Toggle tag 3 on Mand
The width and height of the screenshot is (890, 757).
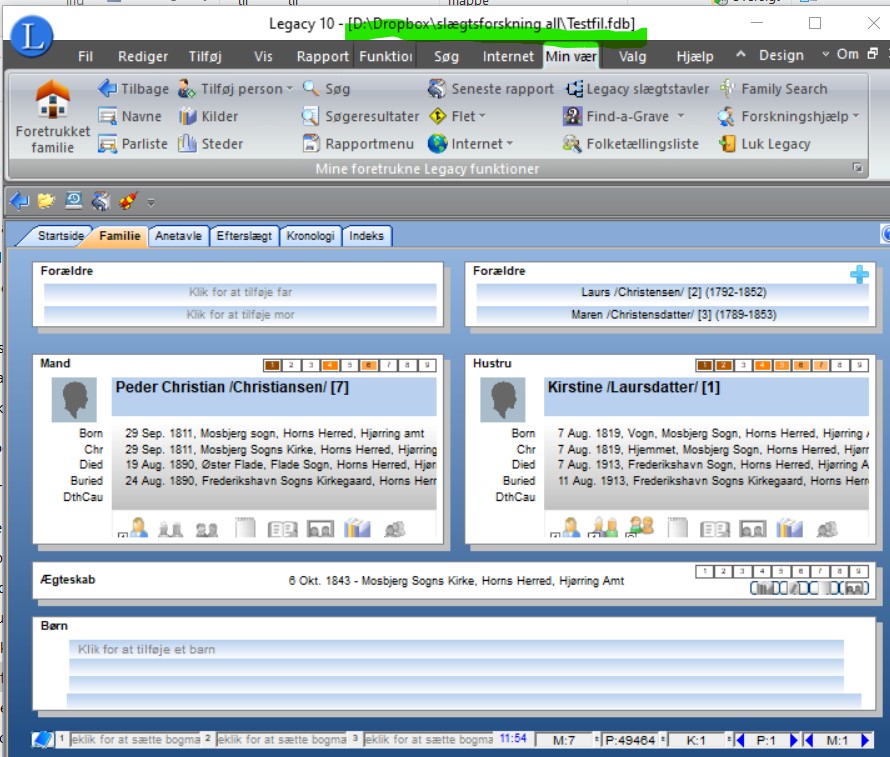point(310,365)
